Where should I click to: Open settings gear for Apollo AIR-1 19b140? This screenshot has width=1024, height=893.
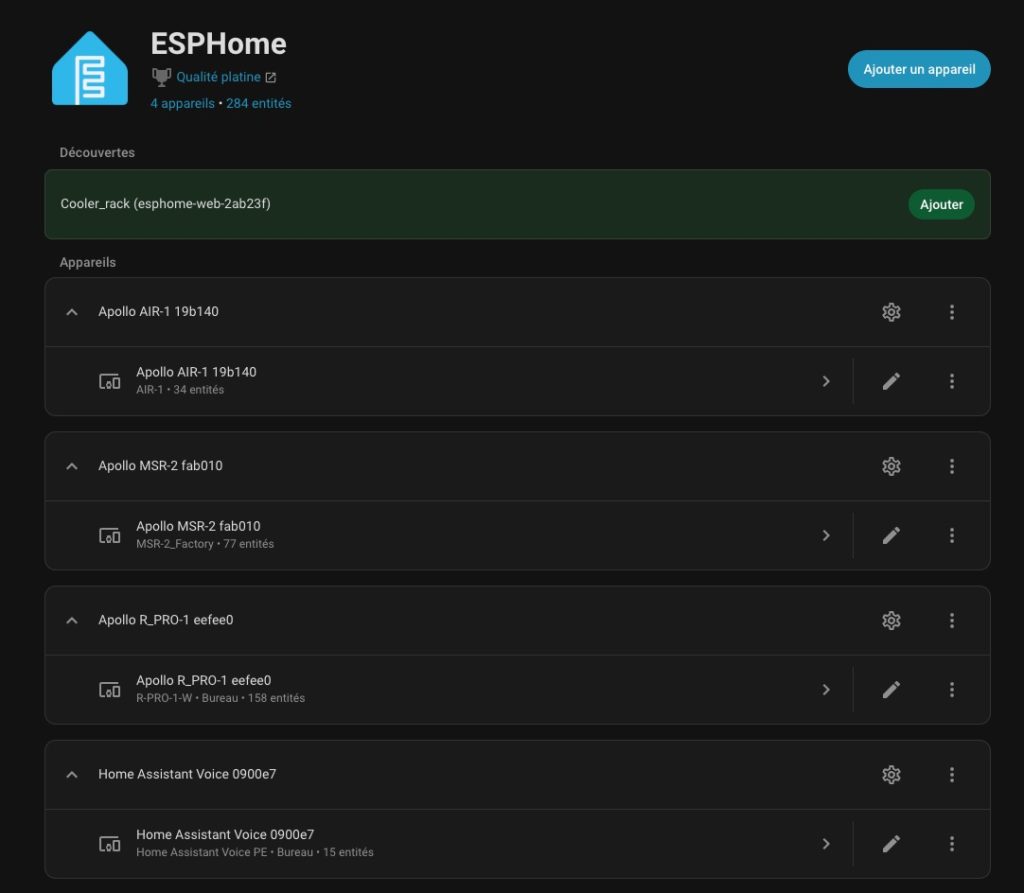[891, 312]
